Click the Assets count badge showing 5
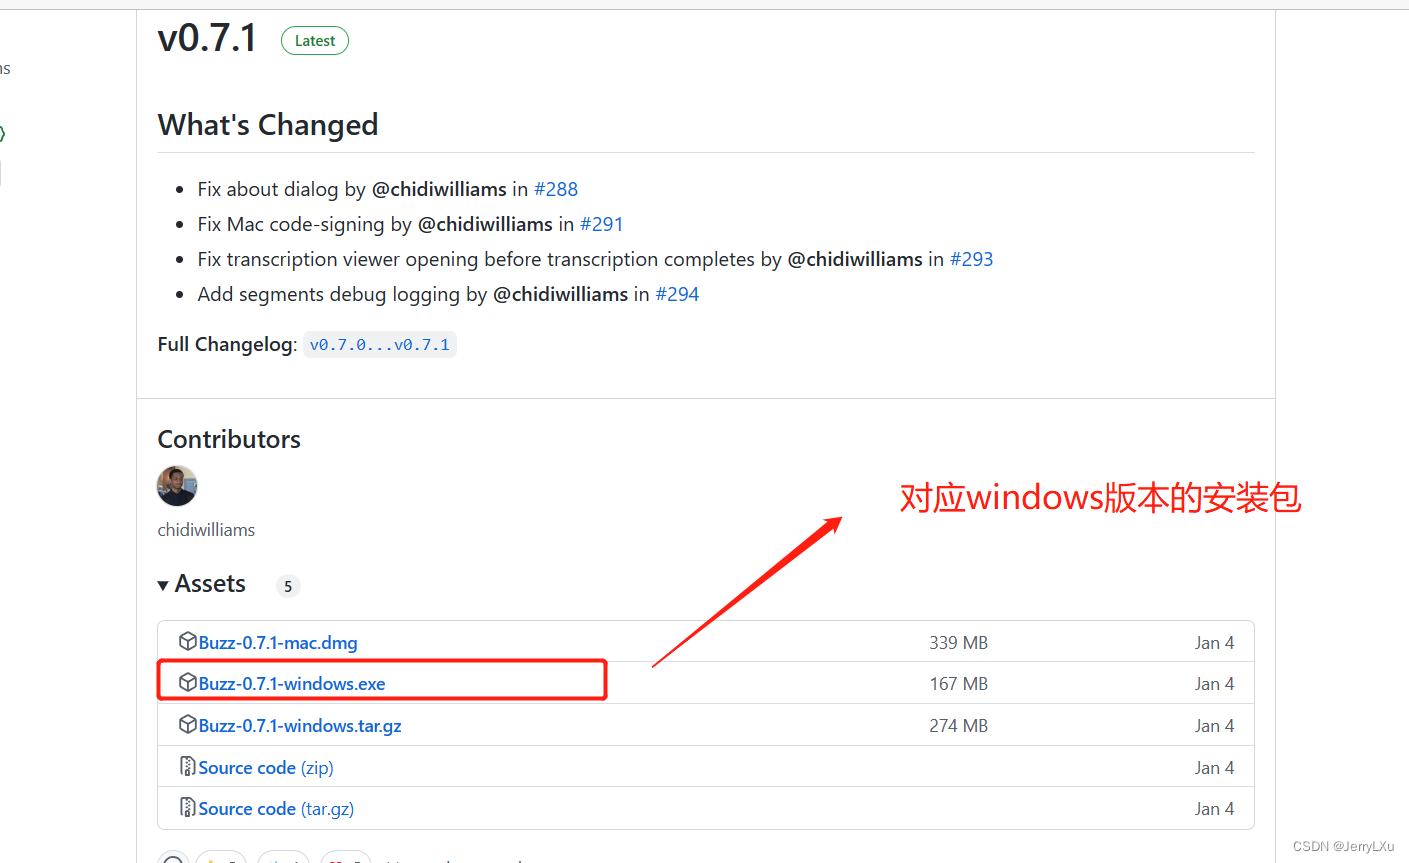 coord(288,586)
